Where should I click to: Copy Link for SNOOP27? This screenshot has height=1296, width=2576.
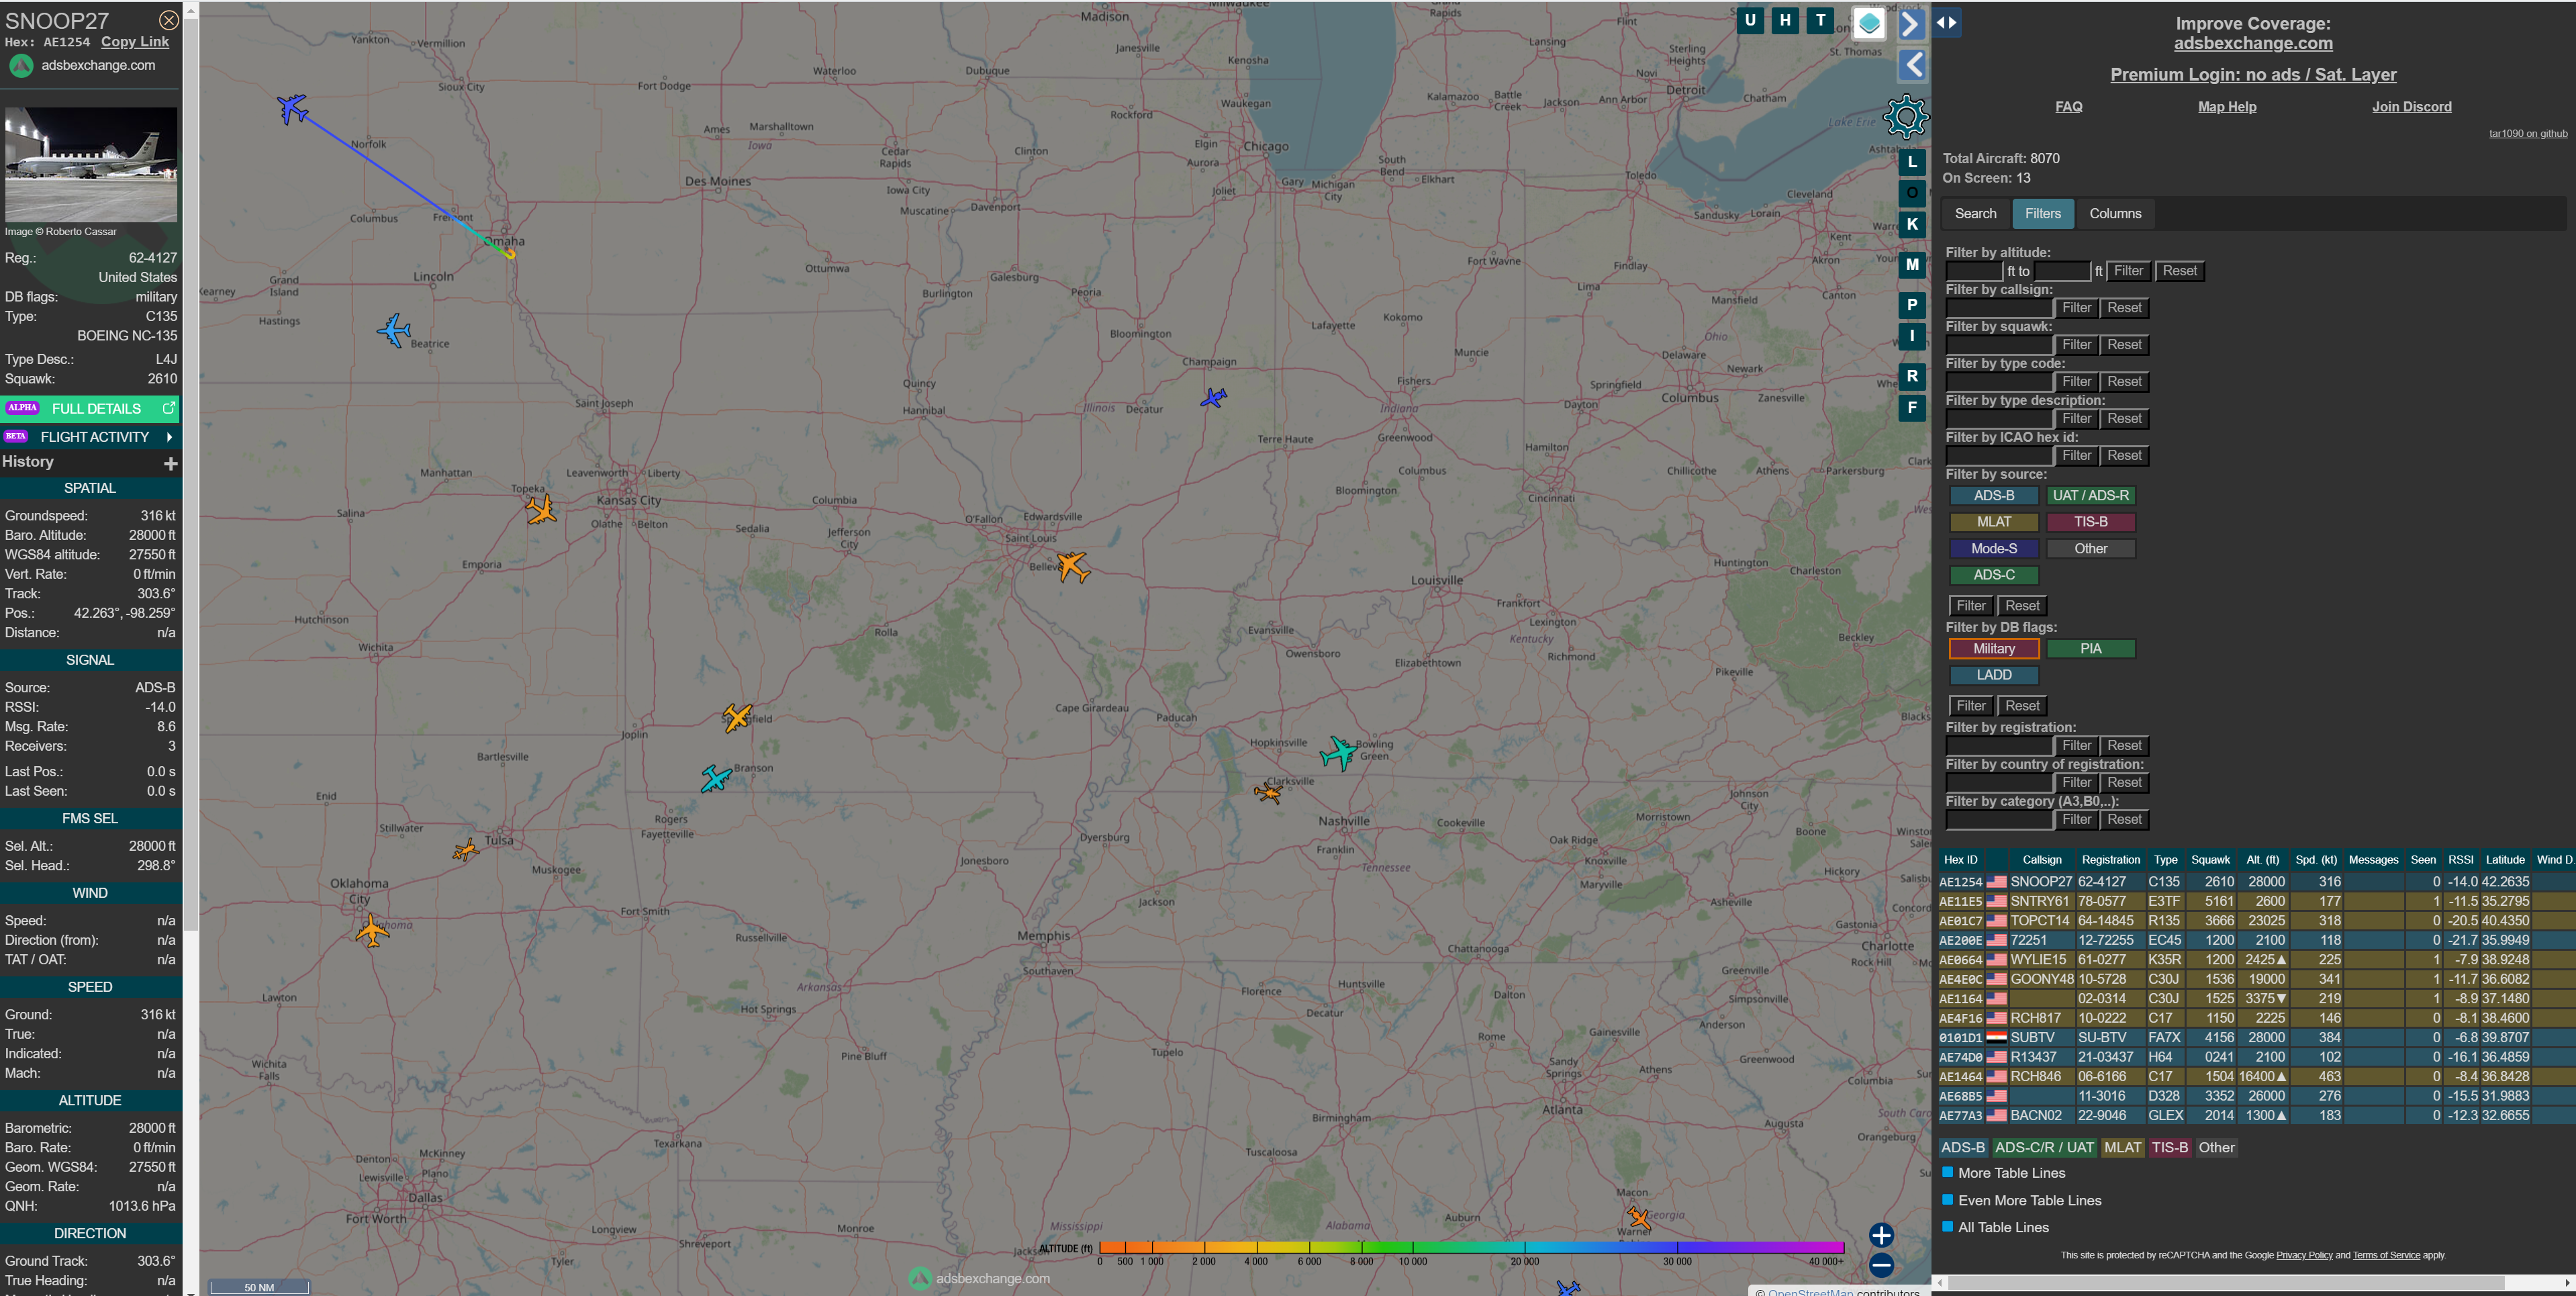click(135, 42)
